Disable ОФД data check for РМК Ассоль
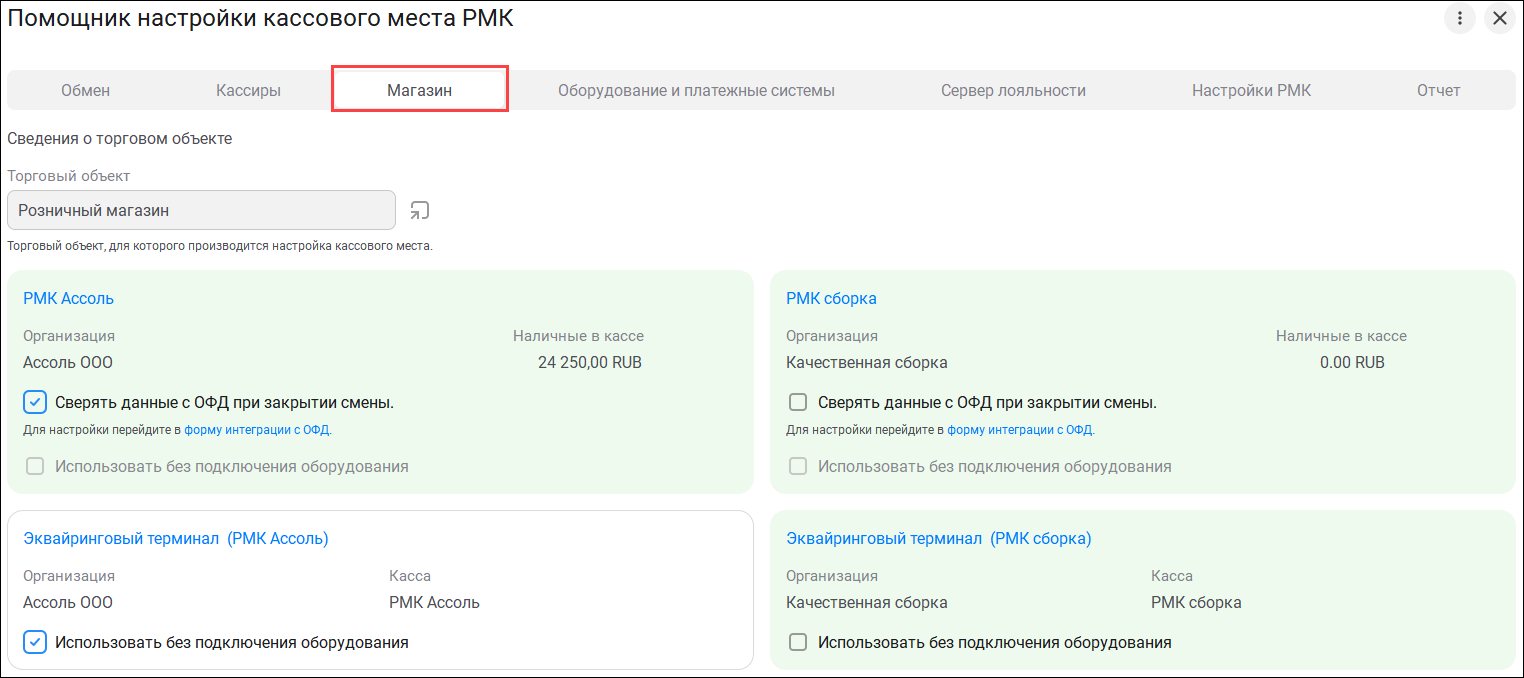1524x678 pixels. pos(35,403)
